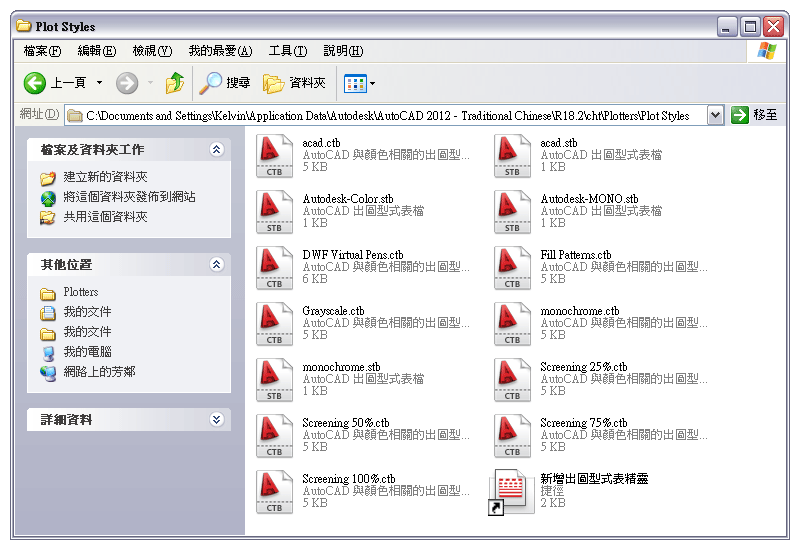Select the 新增出圖型式表精靈 shortcut icon
Viewport: 800px width, 550px height.
pyautogui.click(x=511, y=492)
